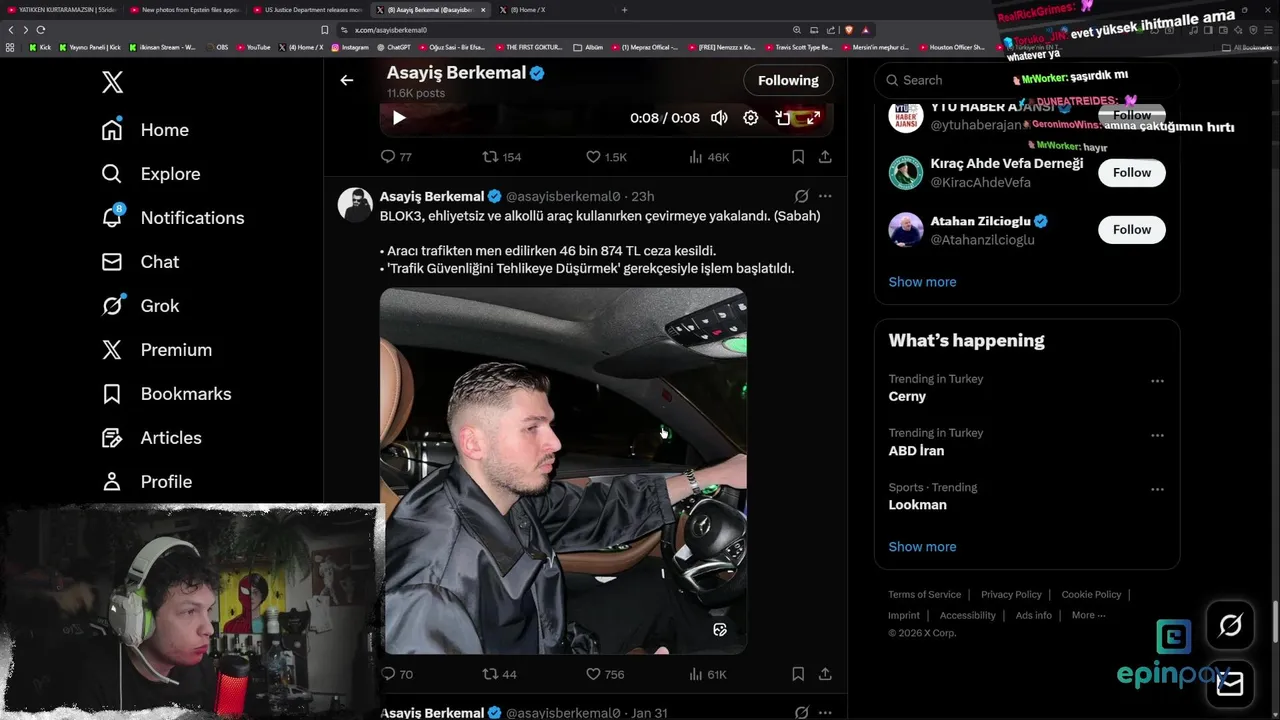Open more options for ABD İran trend
The image size is (1280, 720).
click(x=1157, y=435)
